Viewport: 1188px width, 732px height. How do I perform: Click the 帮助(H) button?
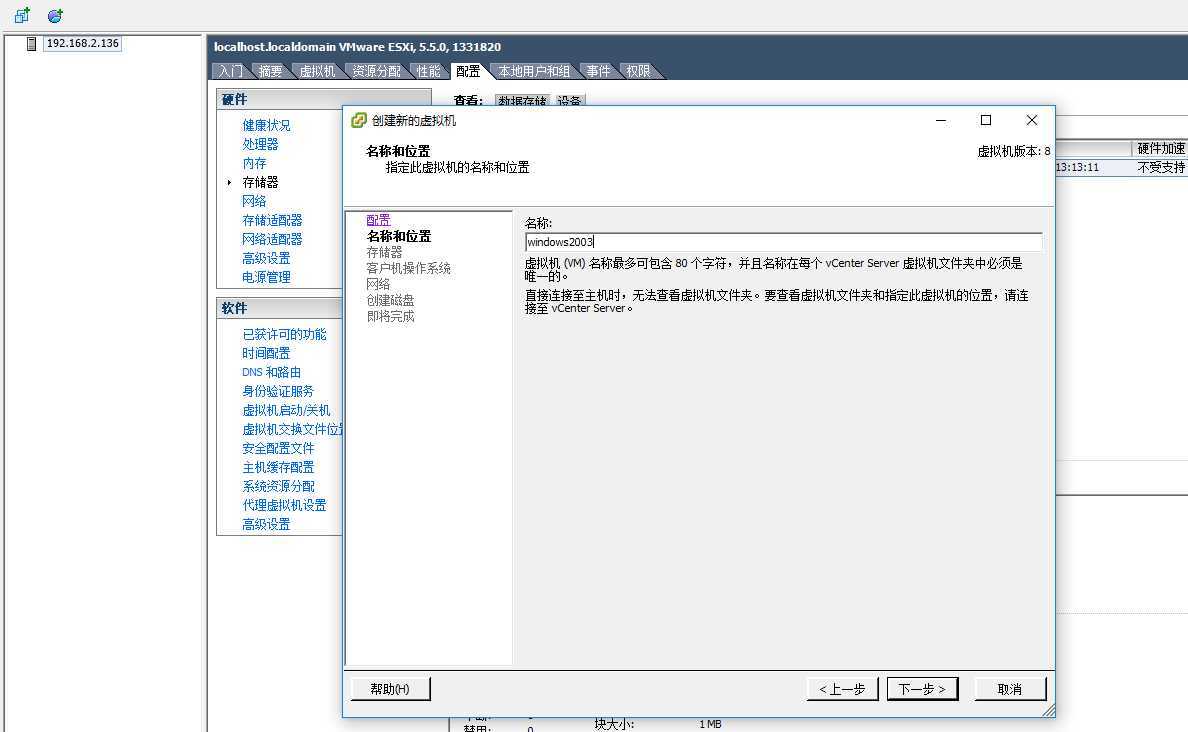(x=390, y=689)
